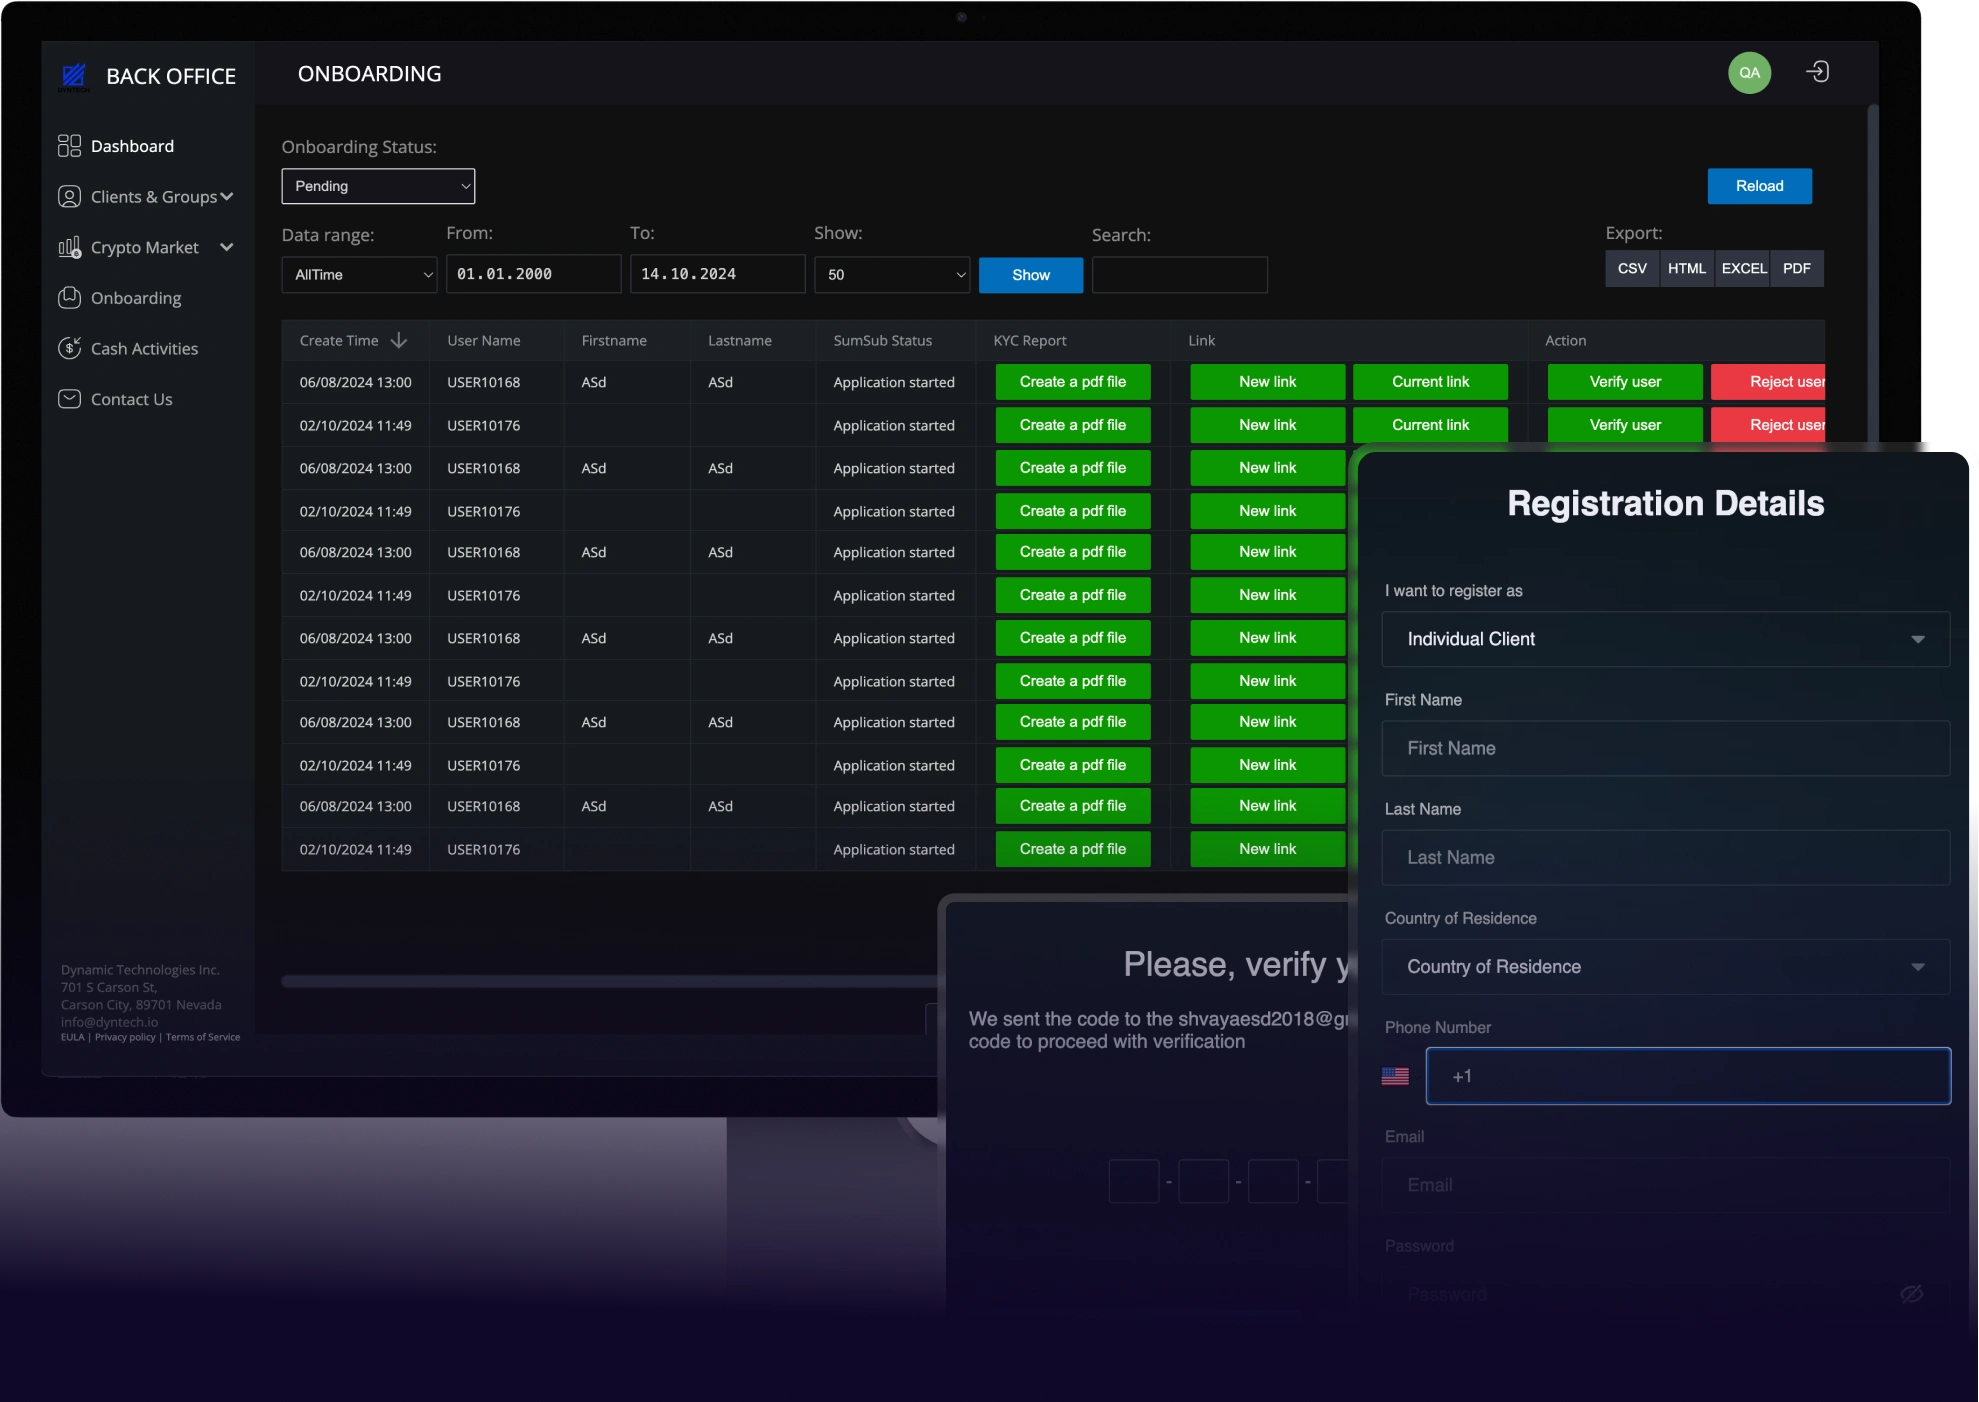
Task: Click the Onboarding sidebar icon
Action: point(69,298)
